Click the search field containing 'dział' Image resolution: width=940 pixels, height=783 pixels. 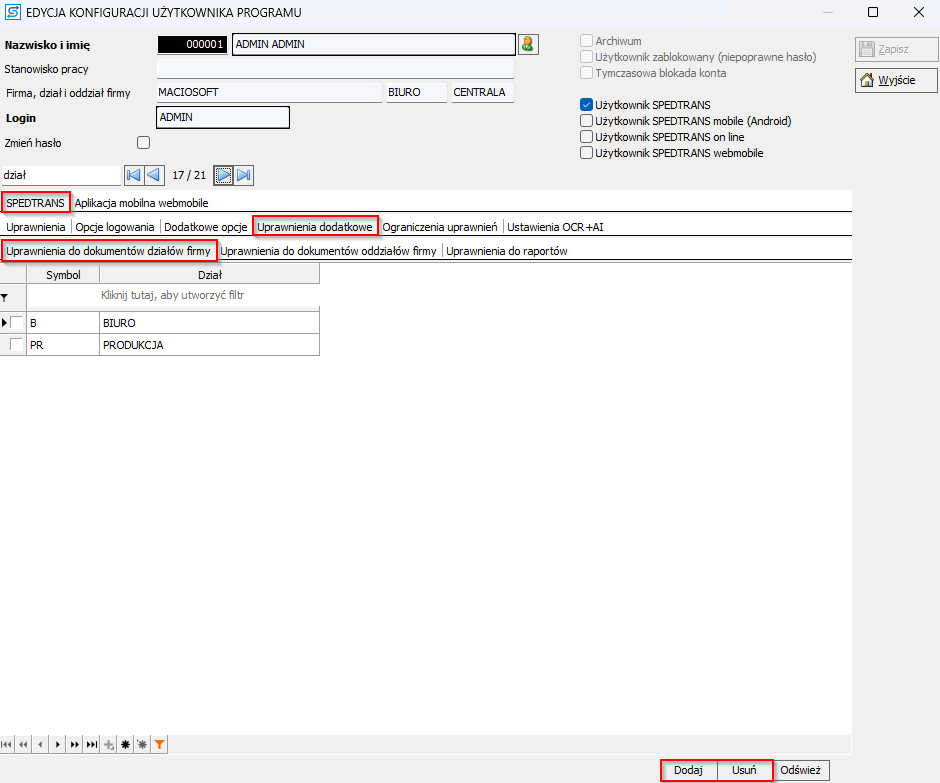pyautogui.click(x=61, y=175)
